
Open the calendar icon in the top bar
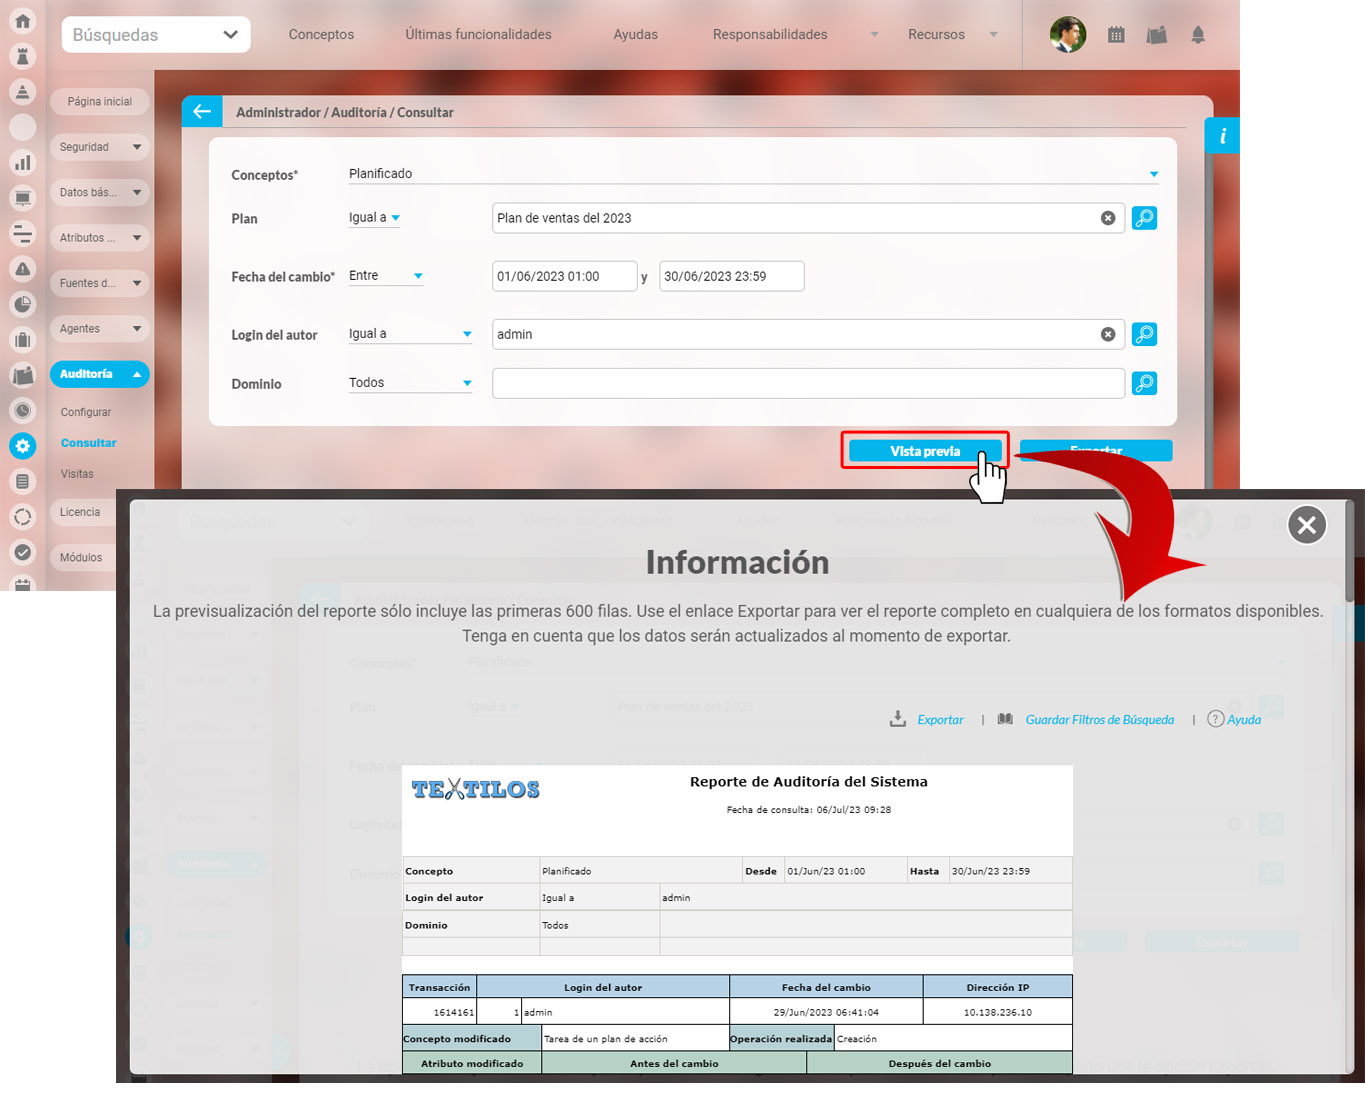[1116, 35]
